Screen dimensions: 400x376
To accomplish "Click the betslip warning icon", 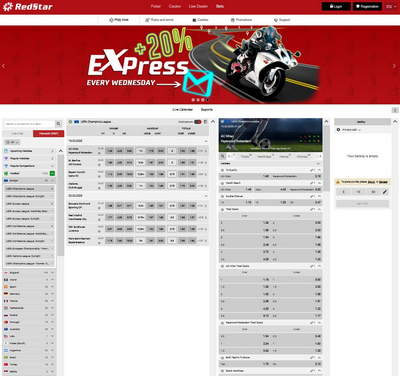I will click(338, 182).
